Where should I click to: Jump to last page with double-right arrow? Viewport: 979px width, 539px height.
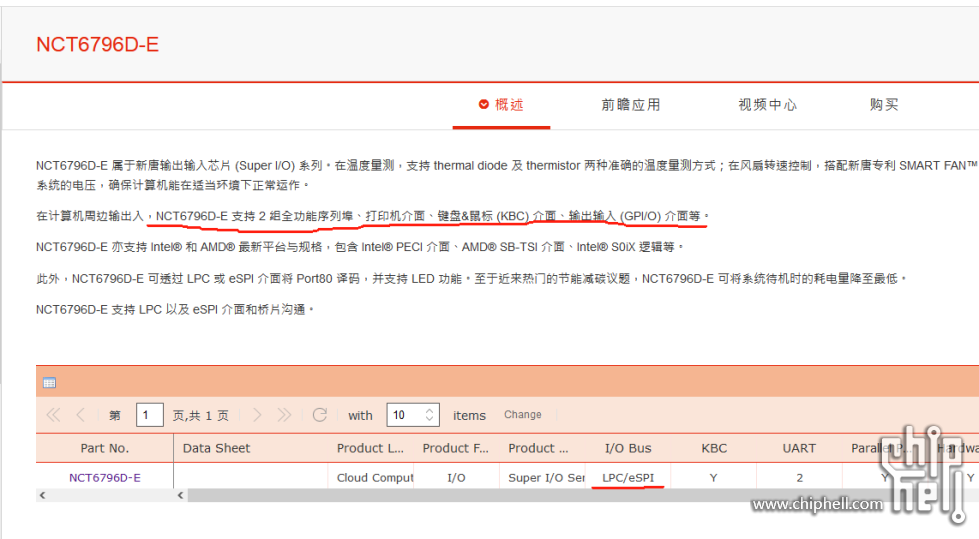pos(284,415)
